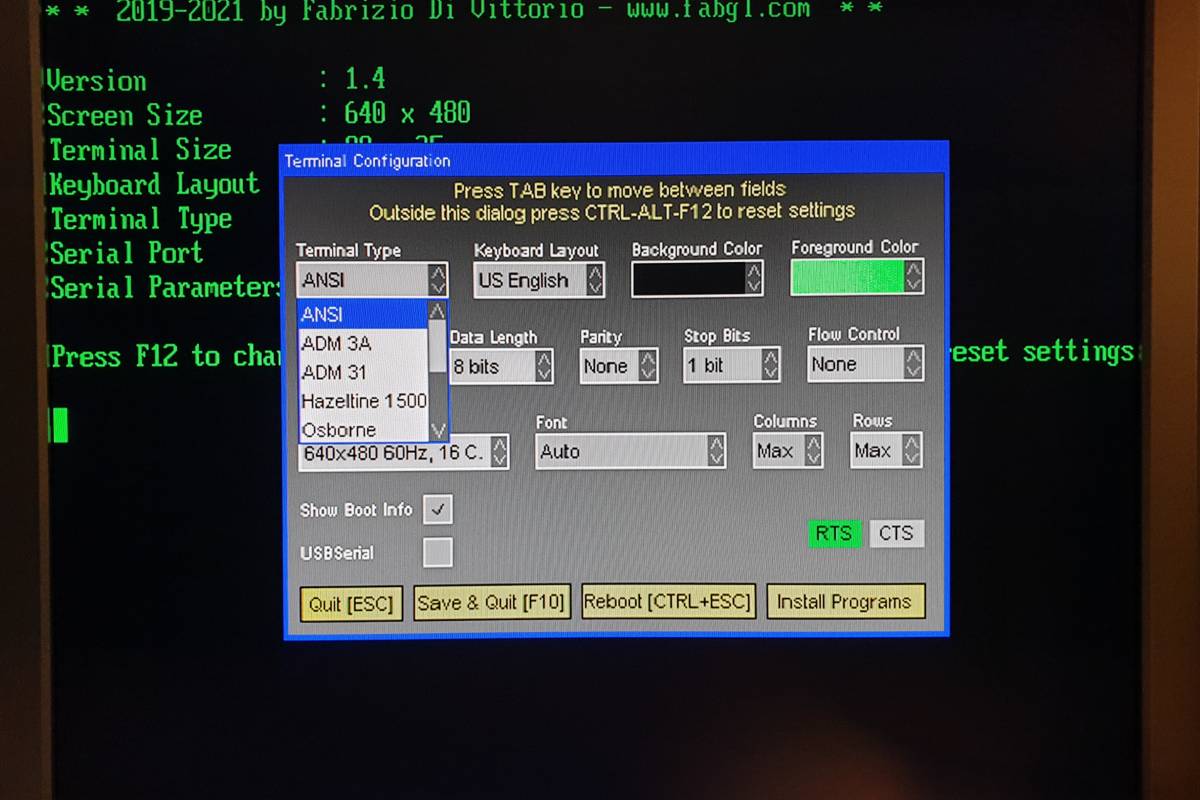This screenshot has height=800, width=1200.
Task: Click Save & Quit [F10] button
Action: click(492, 602)
